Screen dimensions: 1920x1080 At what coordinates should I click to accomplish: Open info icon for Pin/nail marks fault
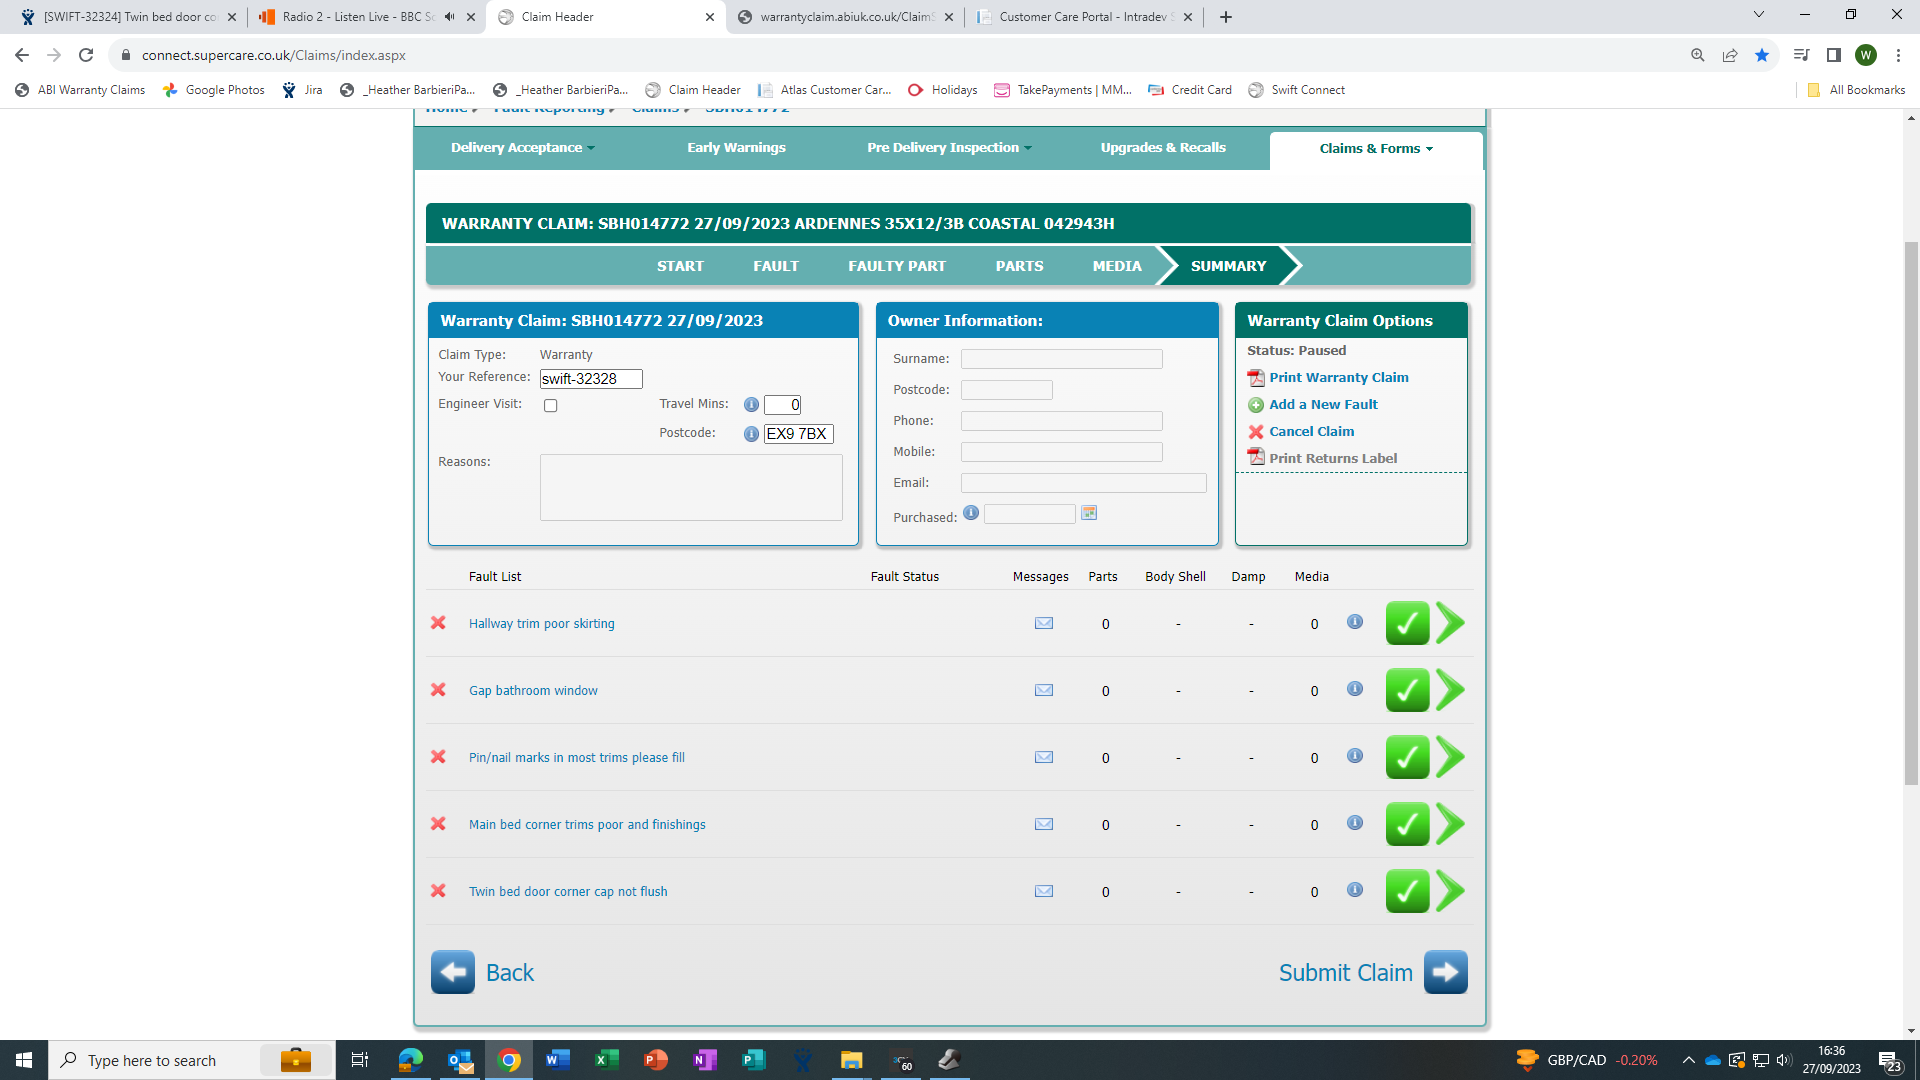coord(1354,756)
